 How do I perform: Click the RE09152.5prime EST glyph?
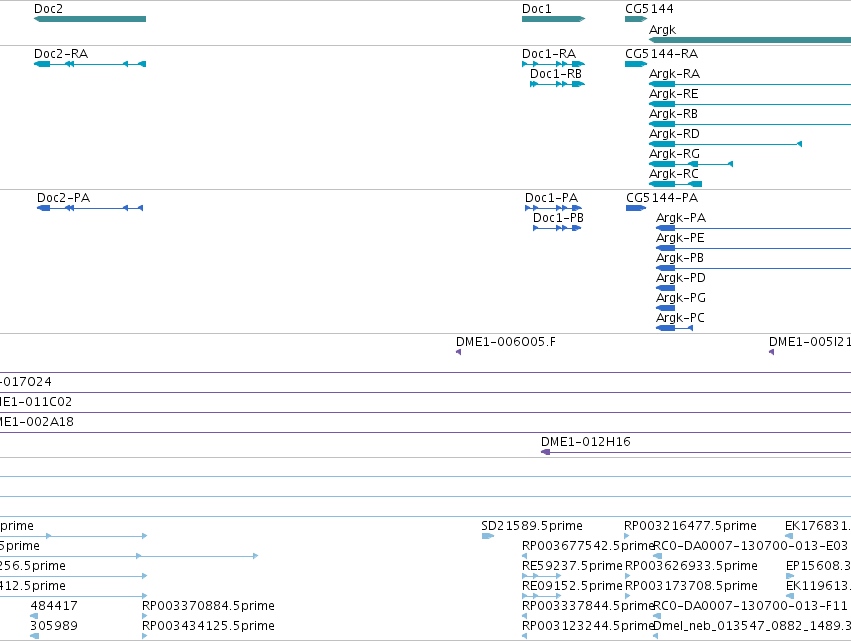(x=542, y=596)
